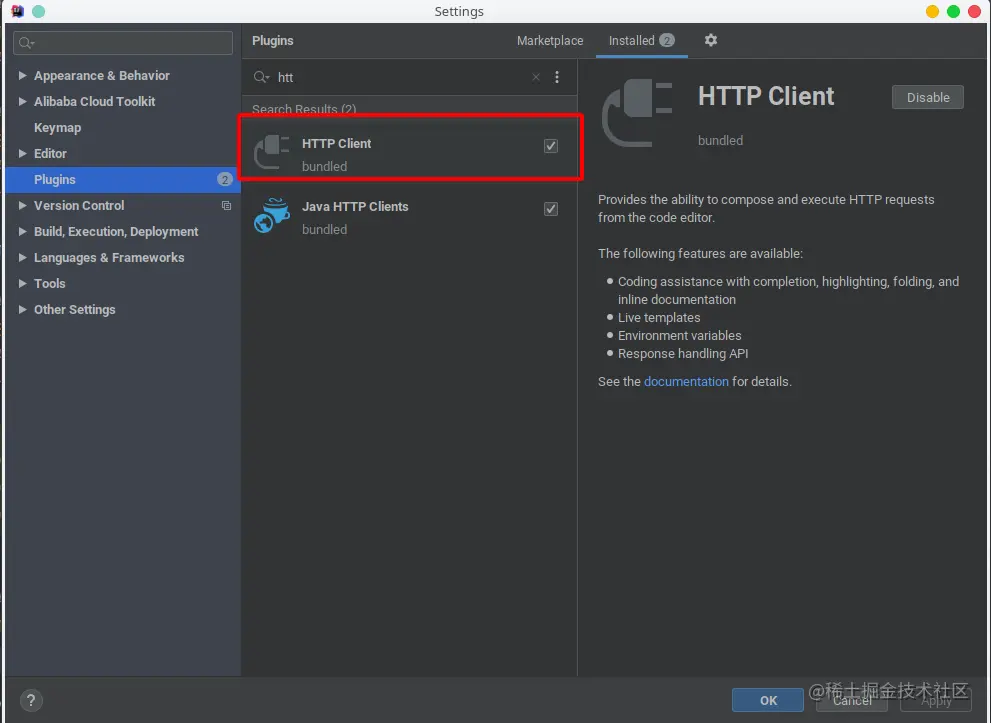Viewport: 991px width, 723px height.
Task: Expand Alibaba Cloud Toolkit arrow
Action: [x=23, y=101]
